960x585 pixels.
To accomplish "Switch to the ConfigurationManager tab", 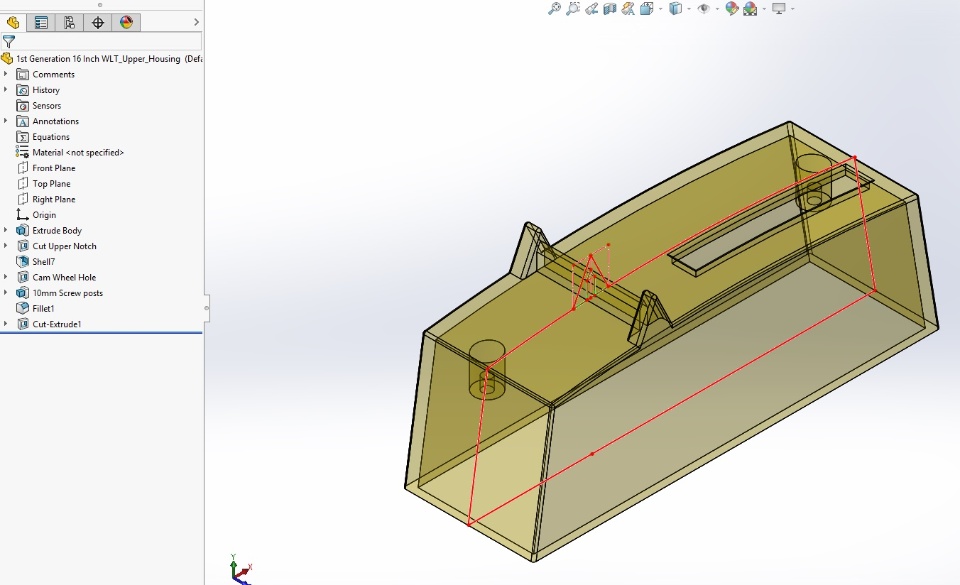I will pos(69,23).
